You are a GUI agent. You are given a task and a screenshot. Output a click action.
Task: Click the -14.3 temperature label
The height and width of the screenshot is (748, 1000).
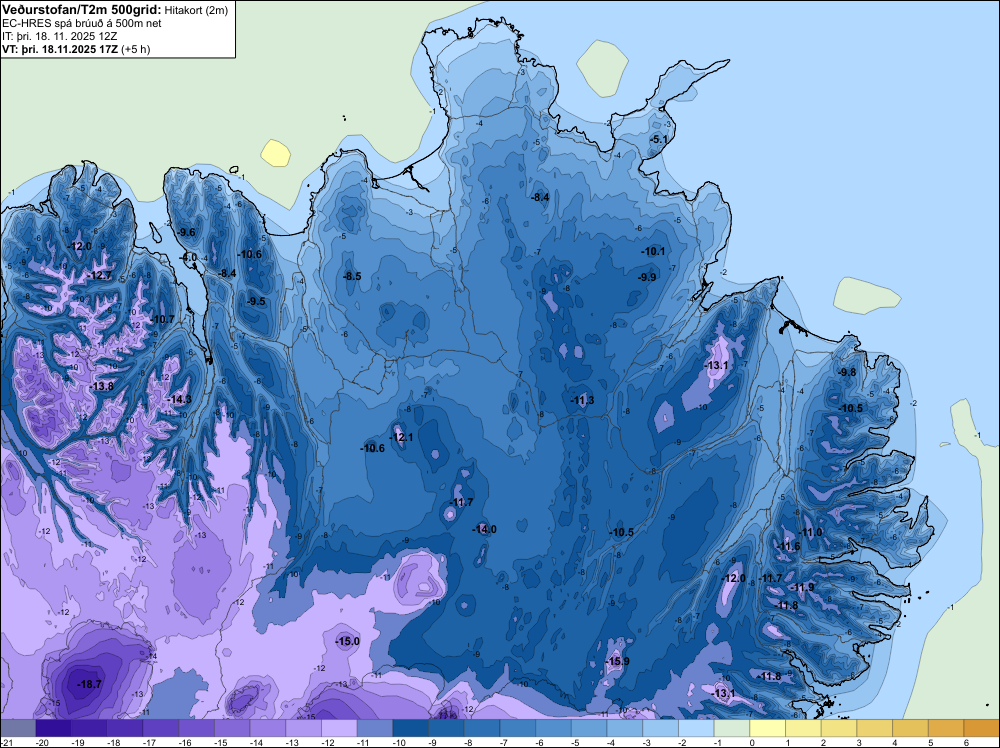point(179,399)
